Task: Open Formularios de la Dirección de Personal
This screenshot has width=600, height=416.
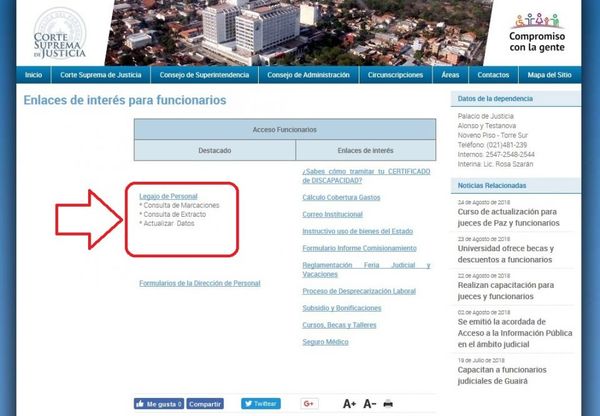Action: tap(199, 283)
